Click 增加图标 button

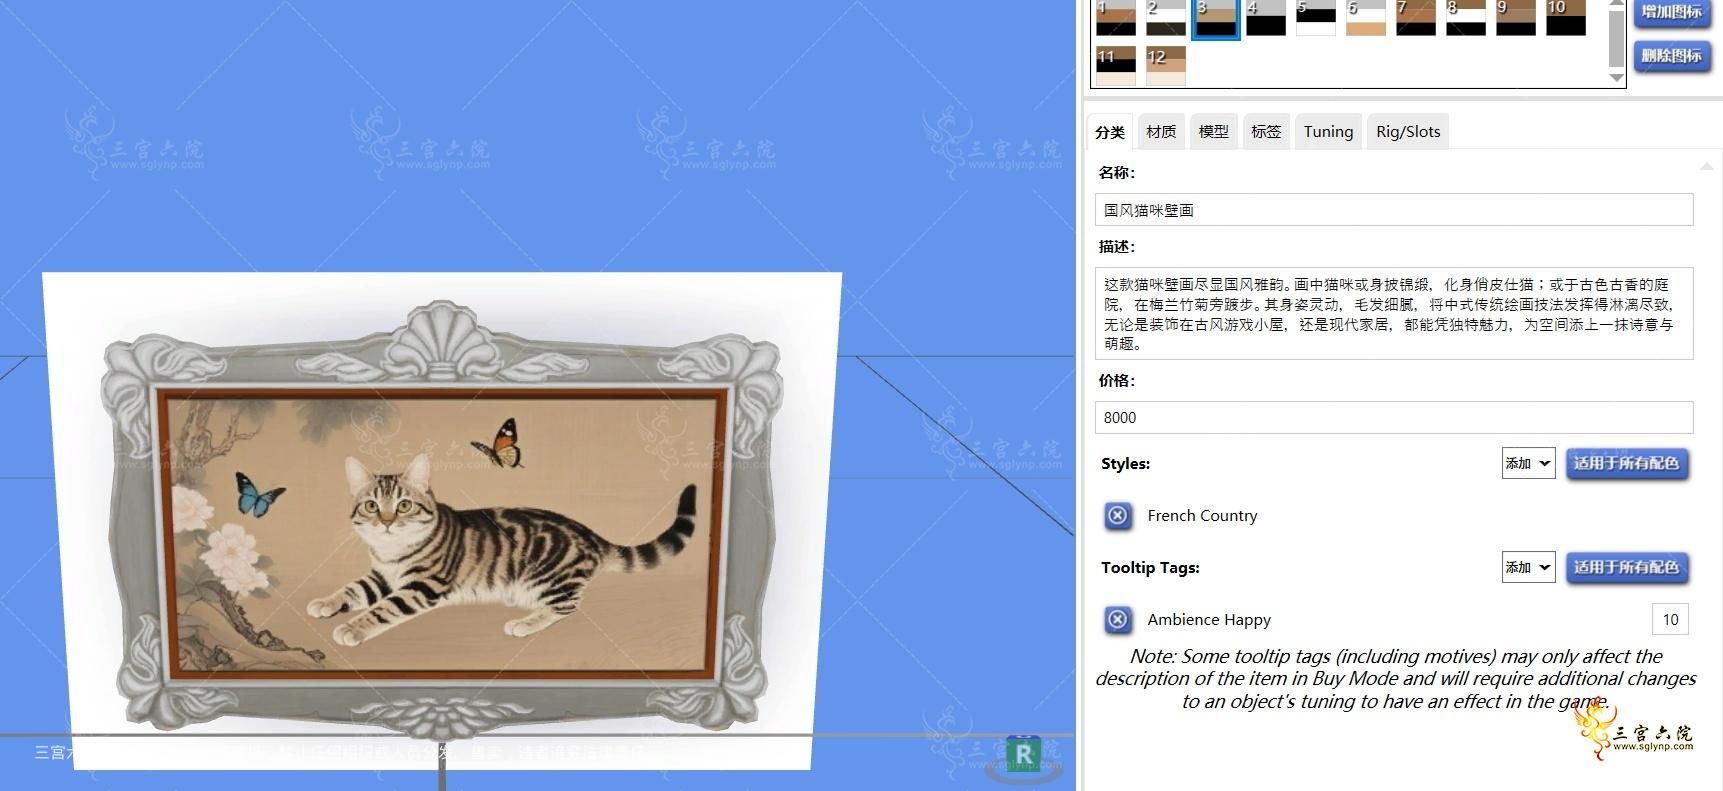(1671, 12)
